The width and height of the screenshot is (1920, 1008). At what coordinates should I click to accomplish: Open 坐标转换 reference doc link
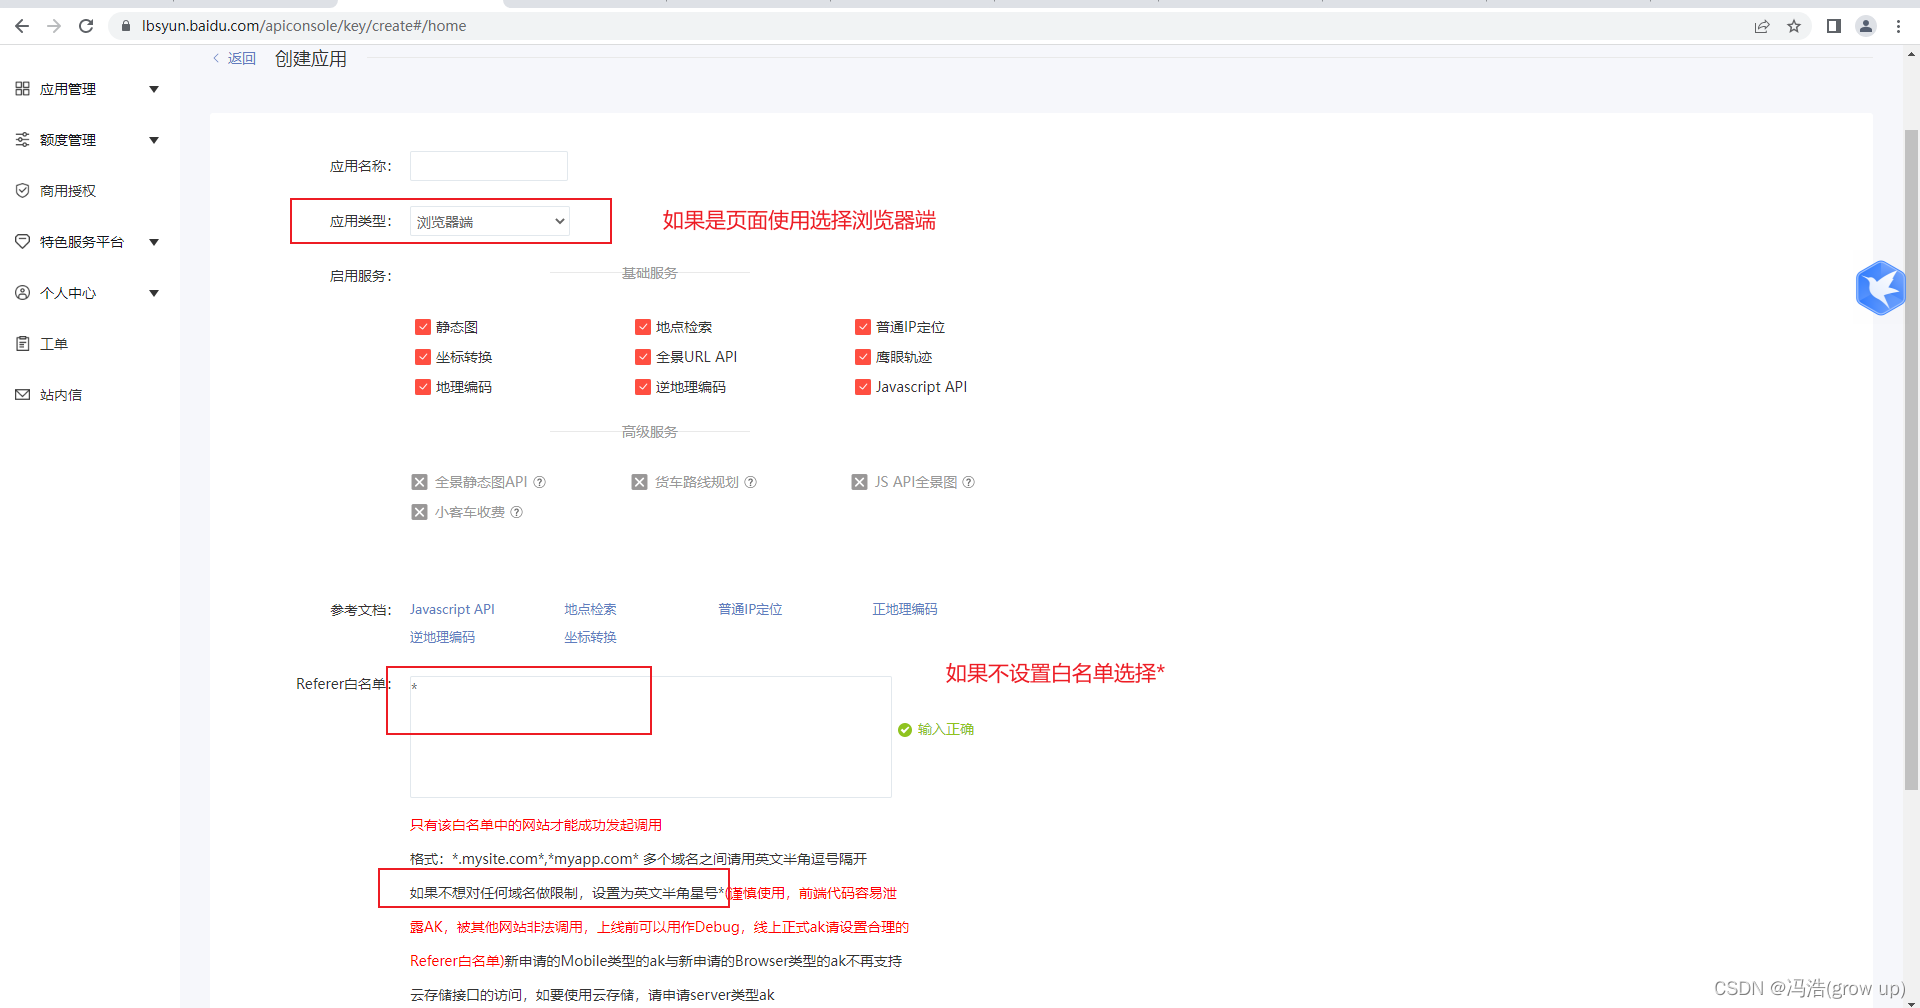(590, 637)
